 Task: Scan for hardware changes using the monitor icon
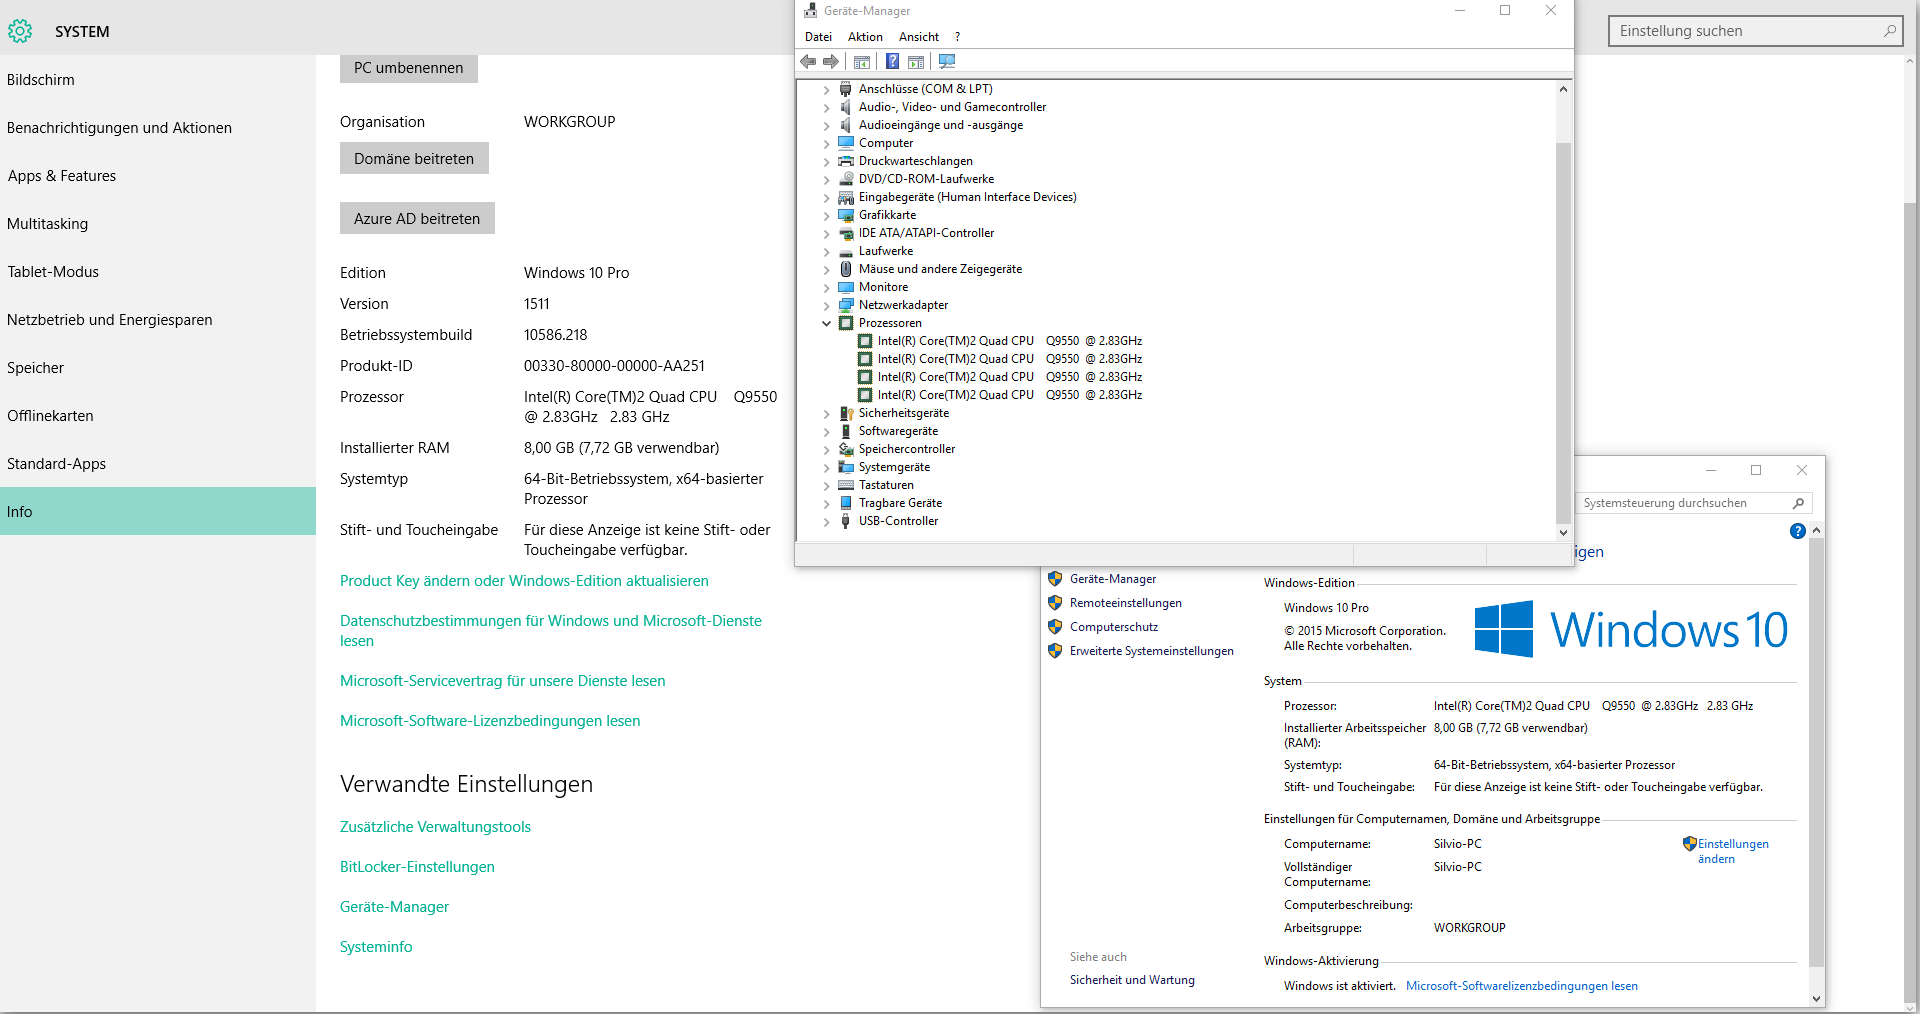pyautogui.click(x=947, y=62)
